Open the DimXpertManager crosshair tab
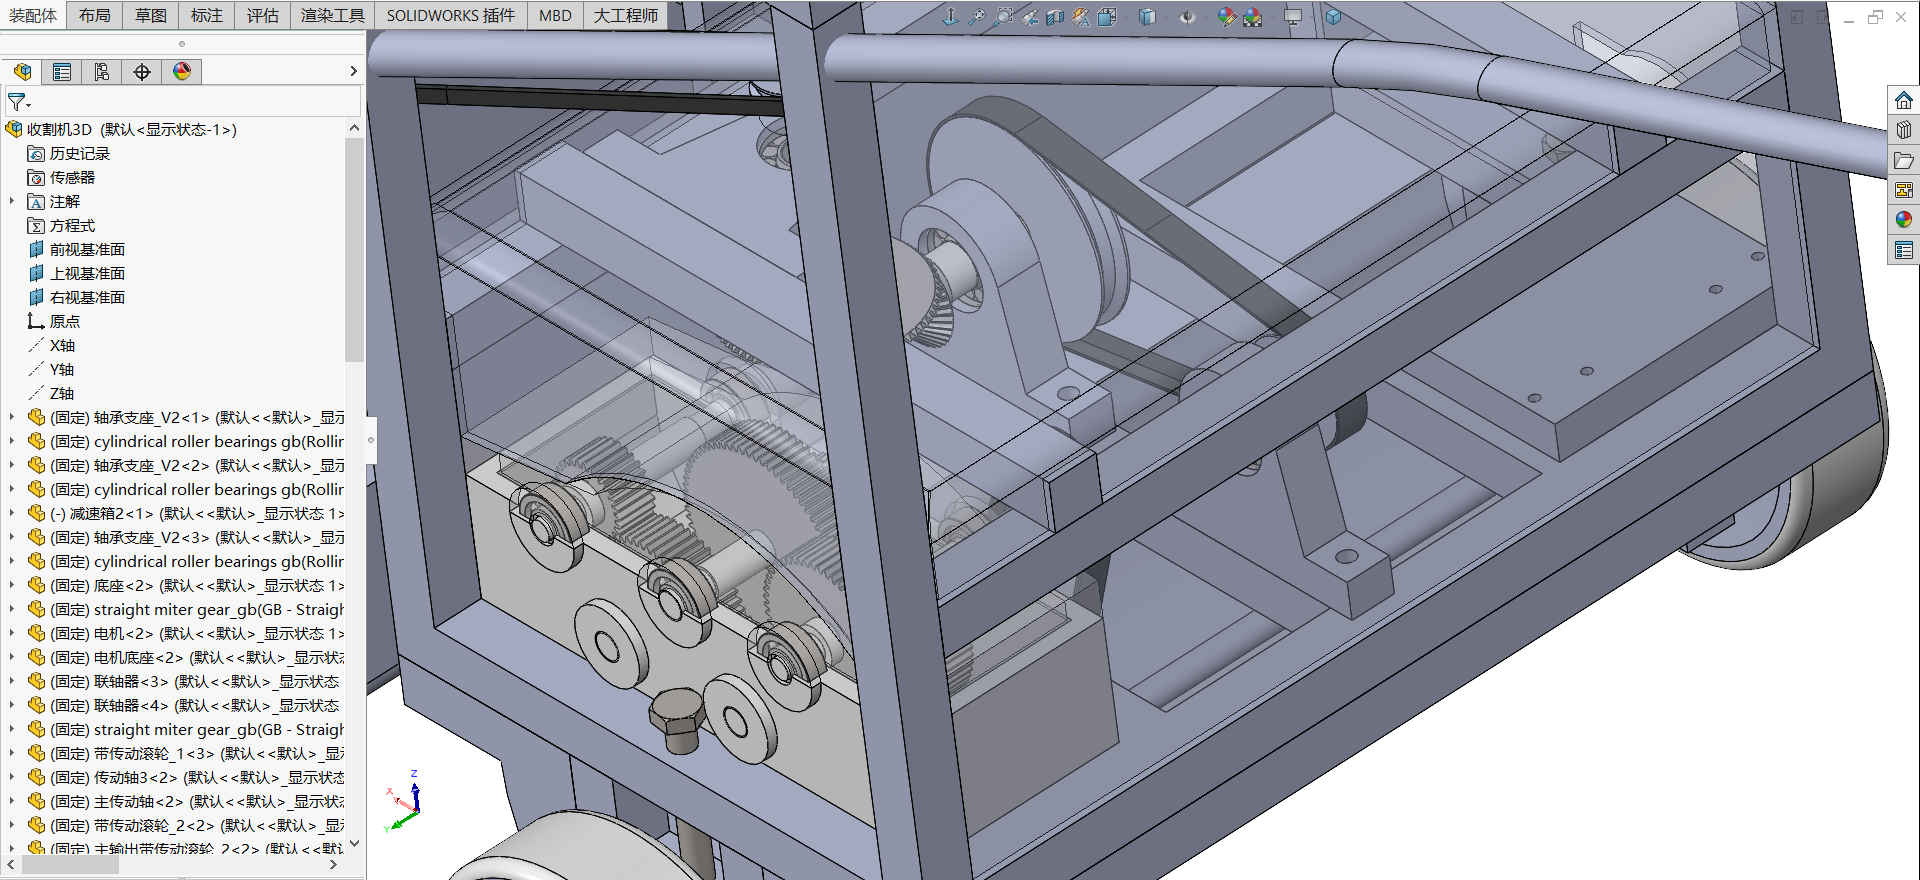Screen dimensions: 1920x880 (x=142, y=72)
